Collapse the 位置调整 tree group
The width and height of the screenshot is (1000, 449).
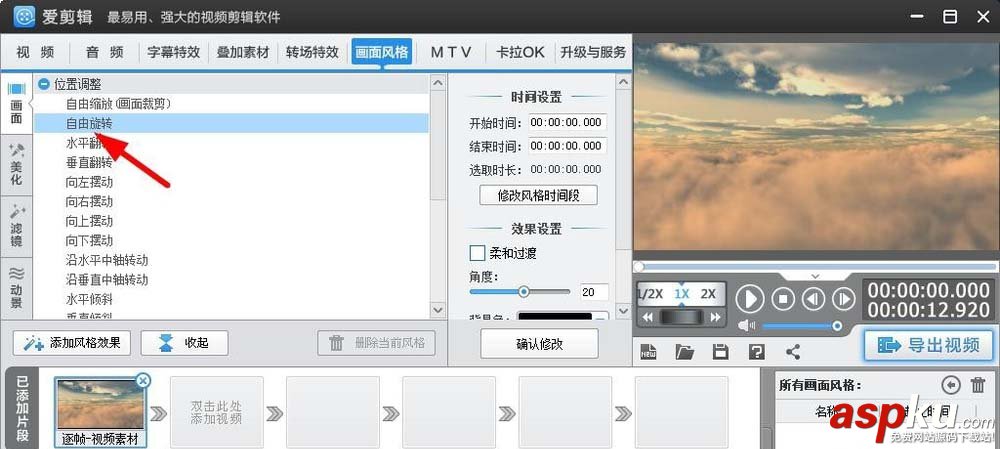(x=44, y=84)
